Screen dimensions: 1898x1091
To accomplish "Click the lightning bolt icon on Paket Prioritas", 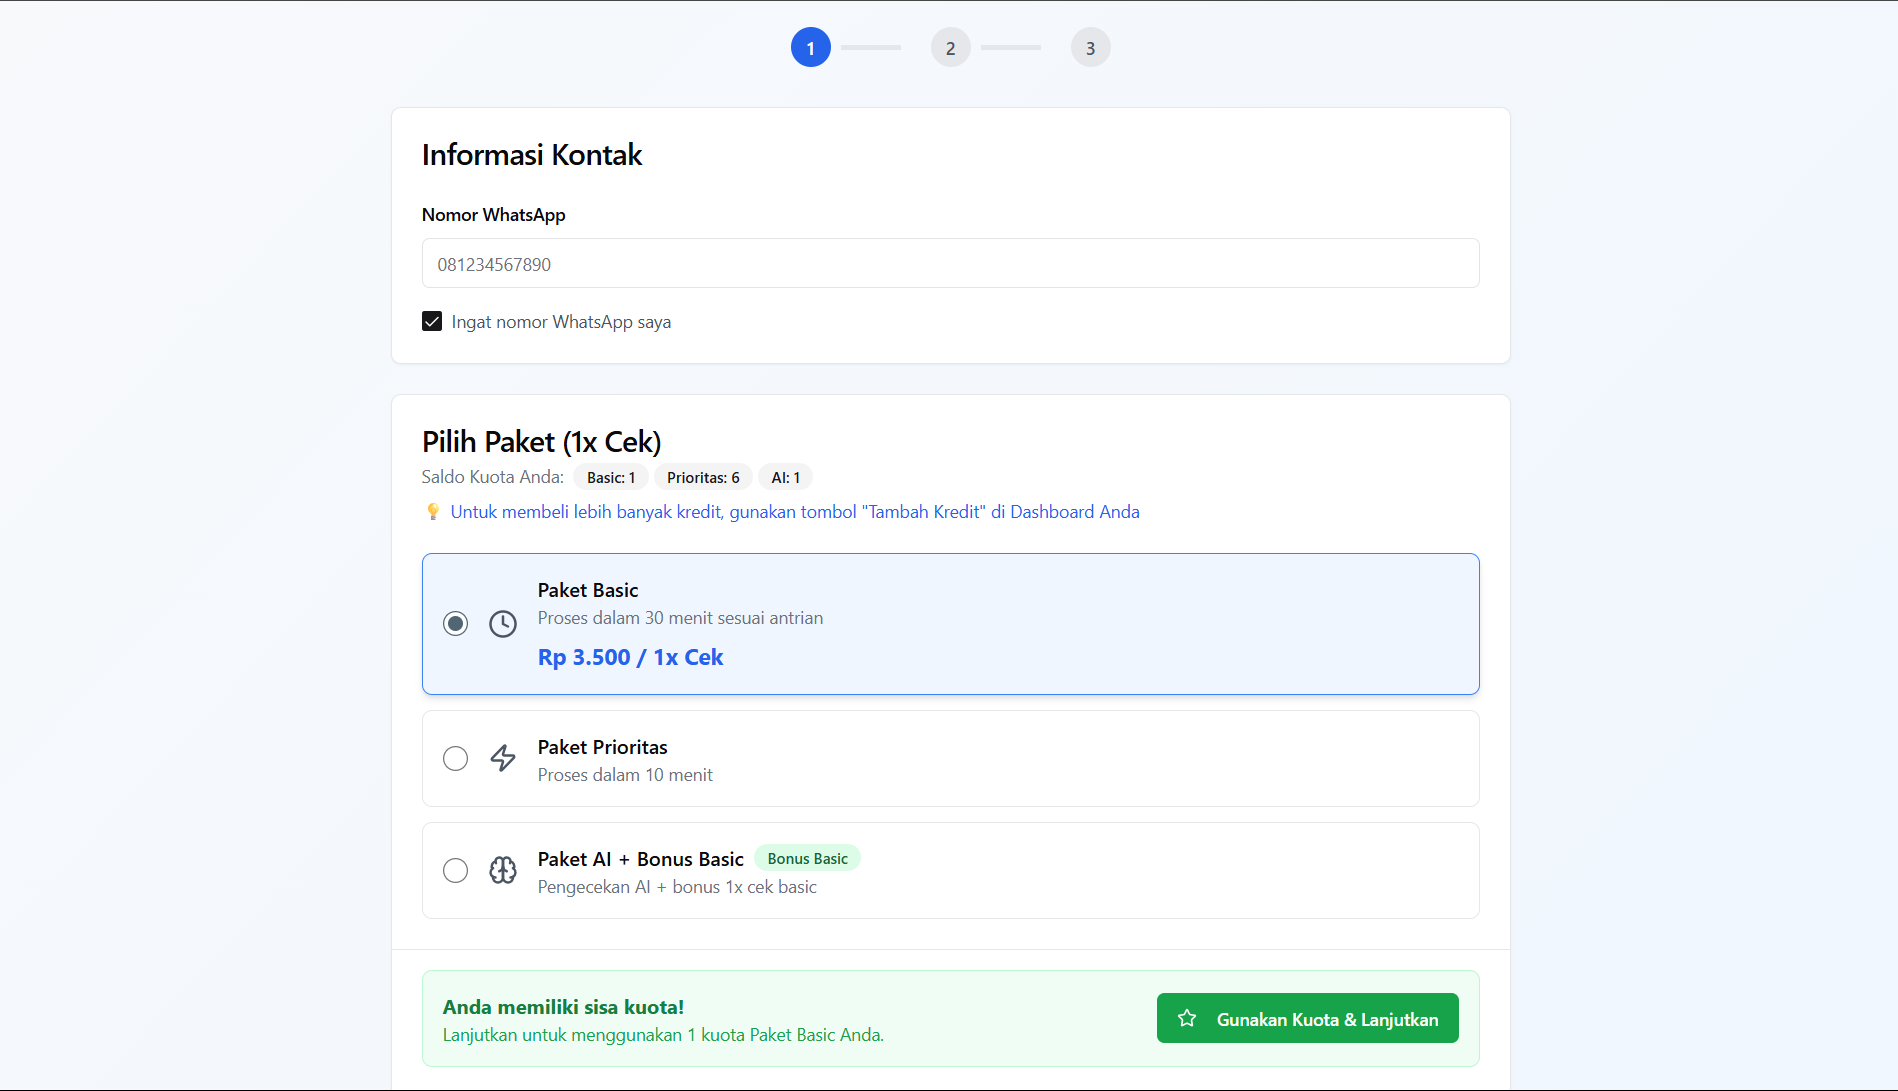I will [503, 758].
